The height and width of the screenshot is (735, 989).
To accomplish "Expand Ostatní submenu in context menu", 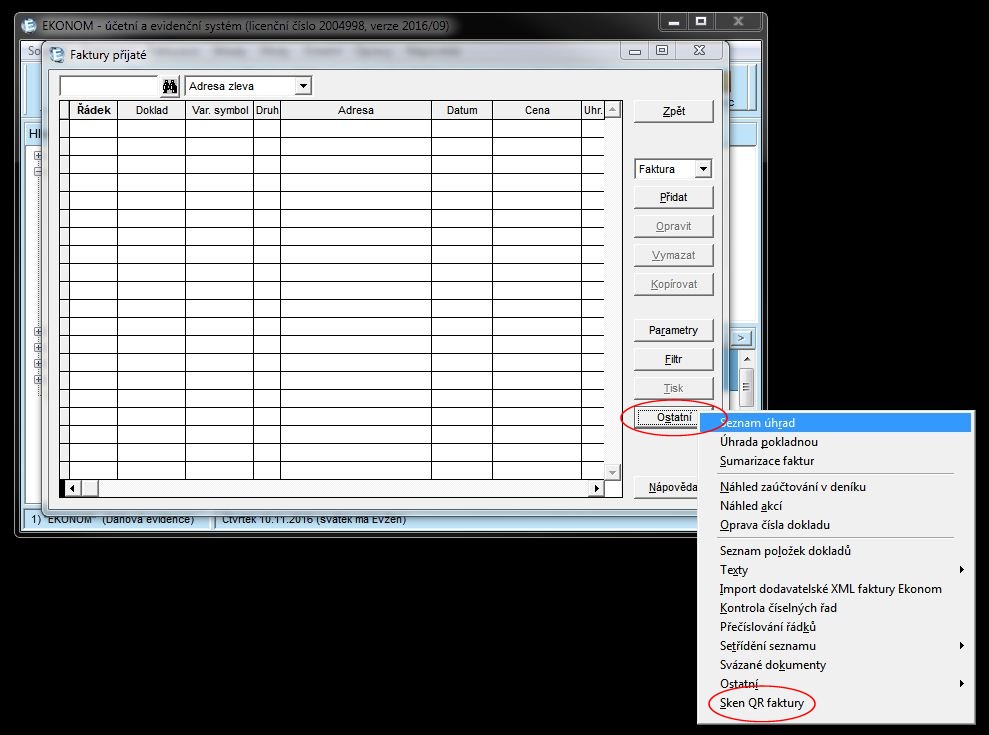I will click(x=836, y=683).
